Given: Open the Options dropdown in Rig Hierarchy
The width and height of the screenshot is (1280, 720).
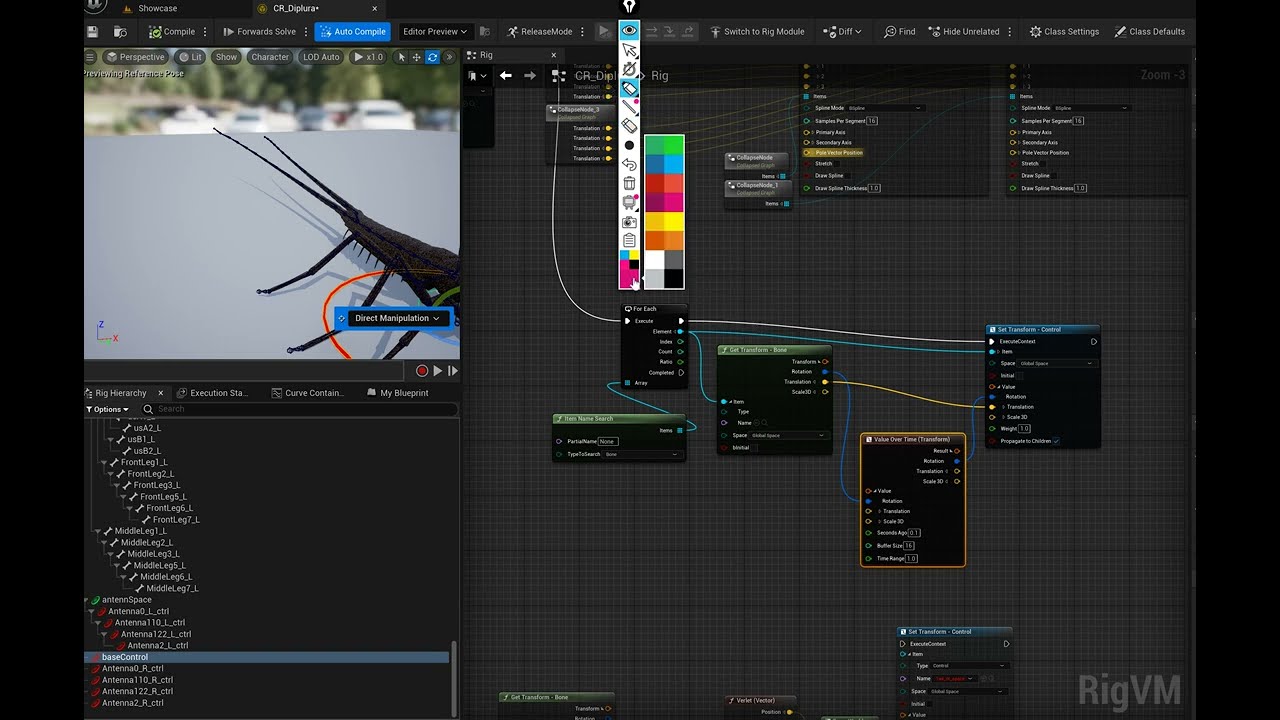Looking at the screenshot, I should coord(109,409).
